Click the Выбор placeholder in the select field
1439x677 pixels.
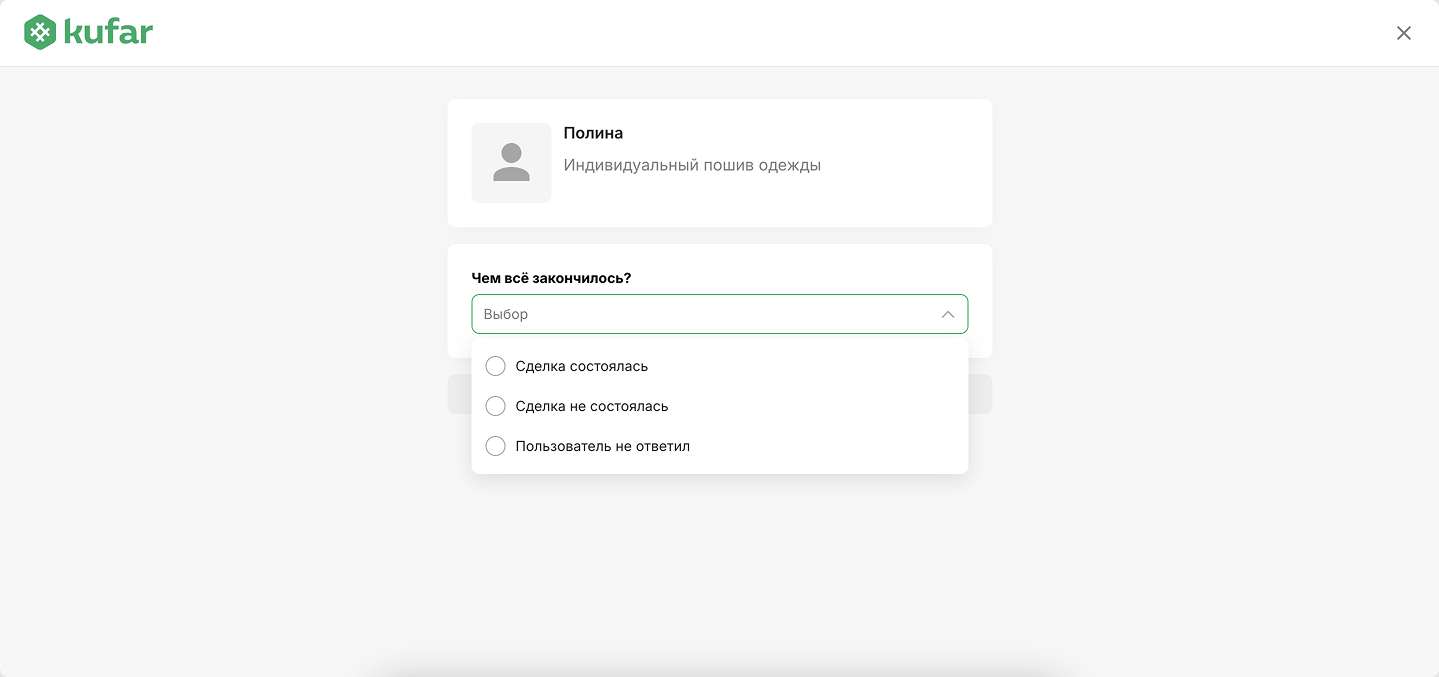506,314
